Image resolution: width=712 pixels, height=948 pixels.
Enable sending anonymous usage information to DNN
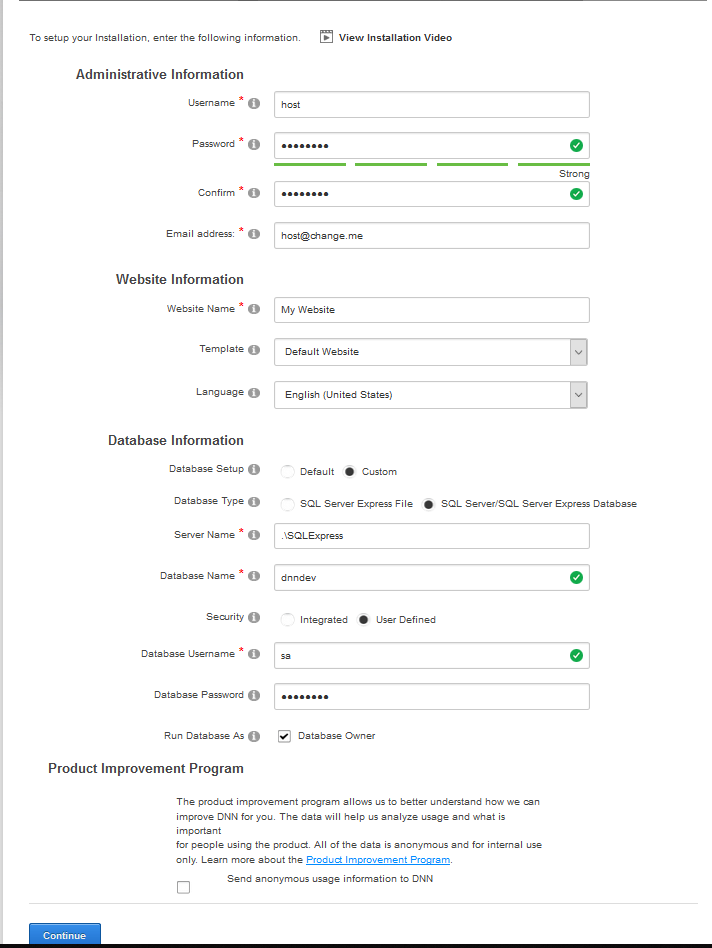[x=183, y=886]
